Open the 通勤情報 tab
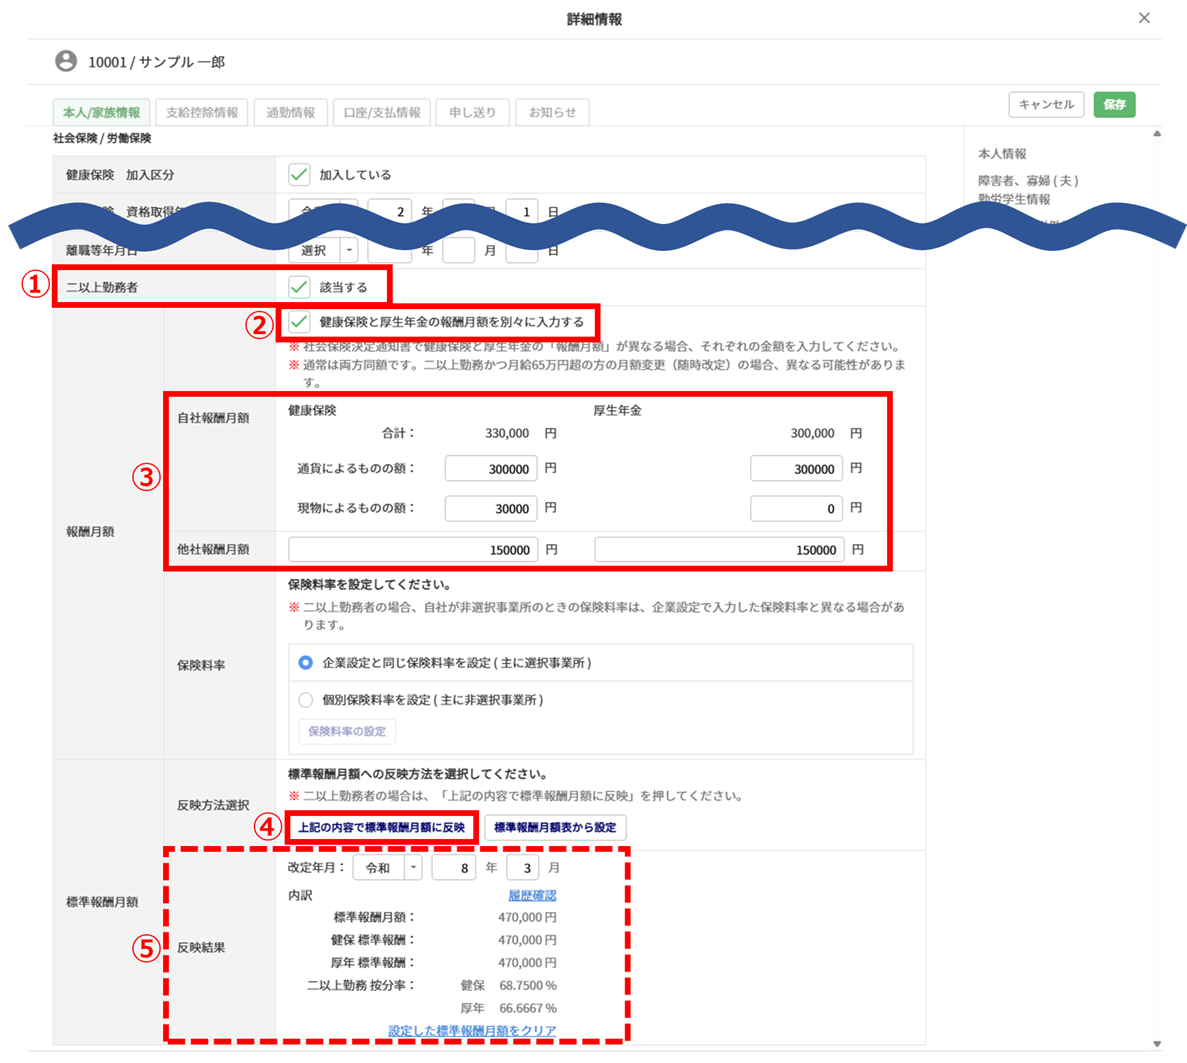1187x1063 pixels. click(290, 112)
